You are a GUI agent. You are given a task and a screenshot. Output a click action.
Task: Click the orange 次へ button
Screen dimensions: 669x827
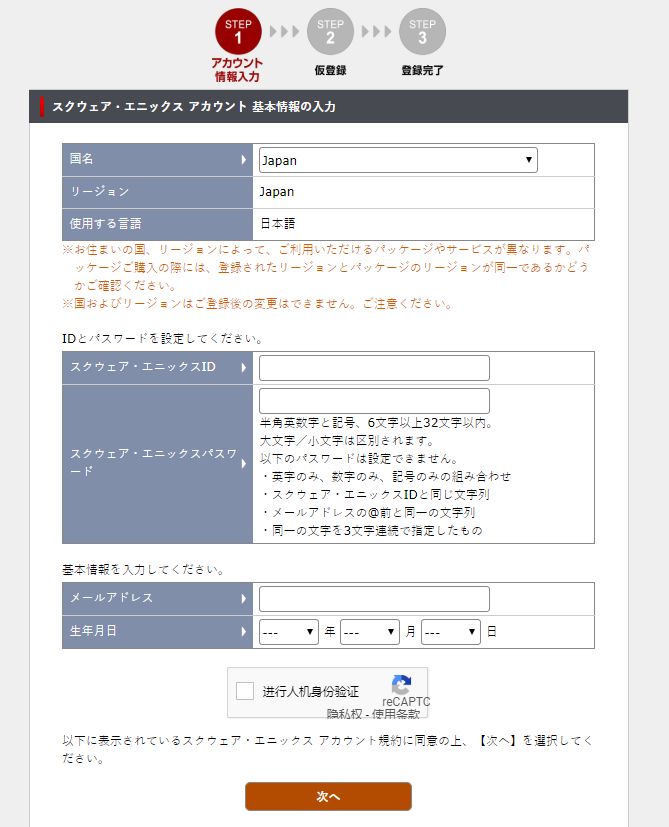328,796
